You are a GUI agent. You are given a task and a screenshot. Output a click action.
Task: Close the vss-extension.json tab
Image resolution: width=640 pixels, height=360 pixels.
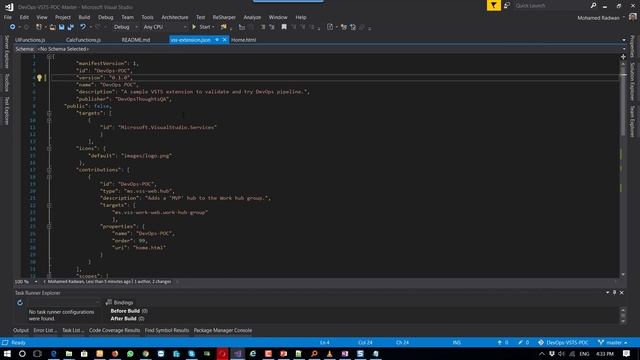click(224, 40)
